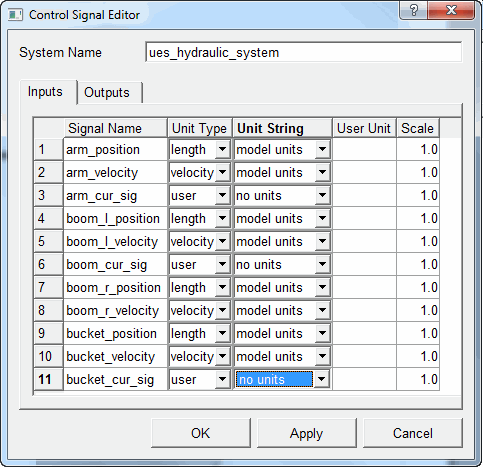Click the Apply button
The width and height of the screenshot is (483, 467).
pos(307,433)
